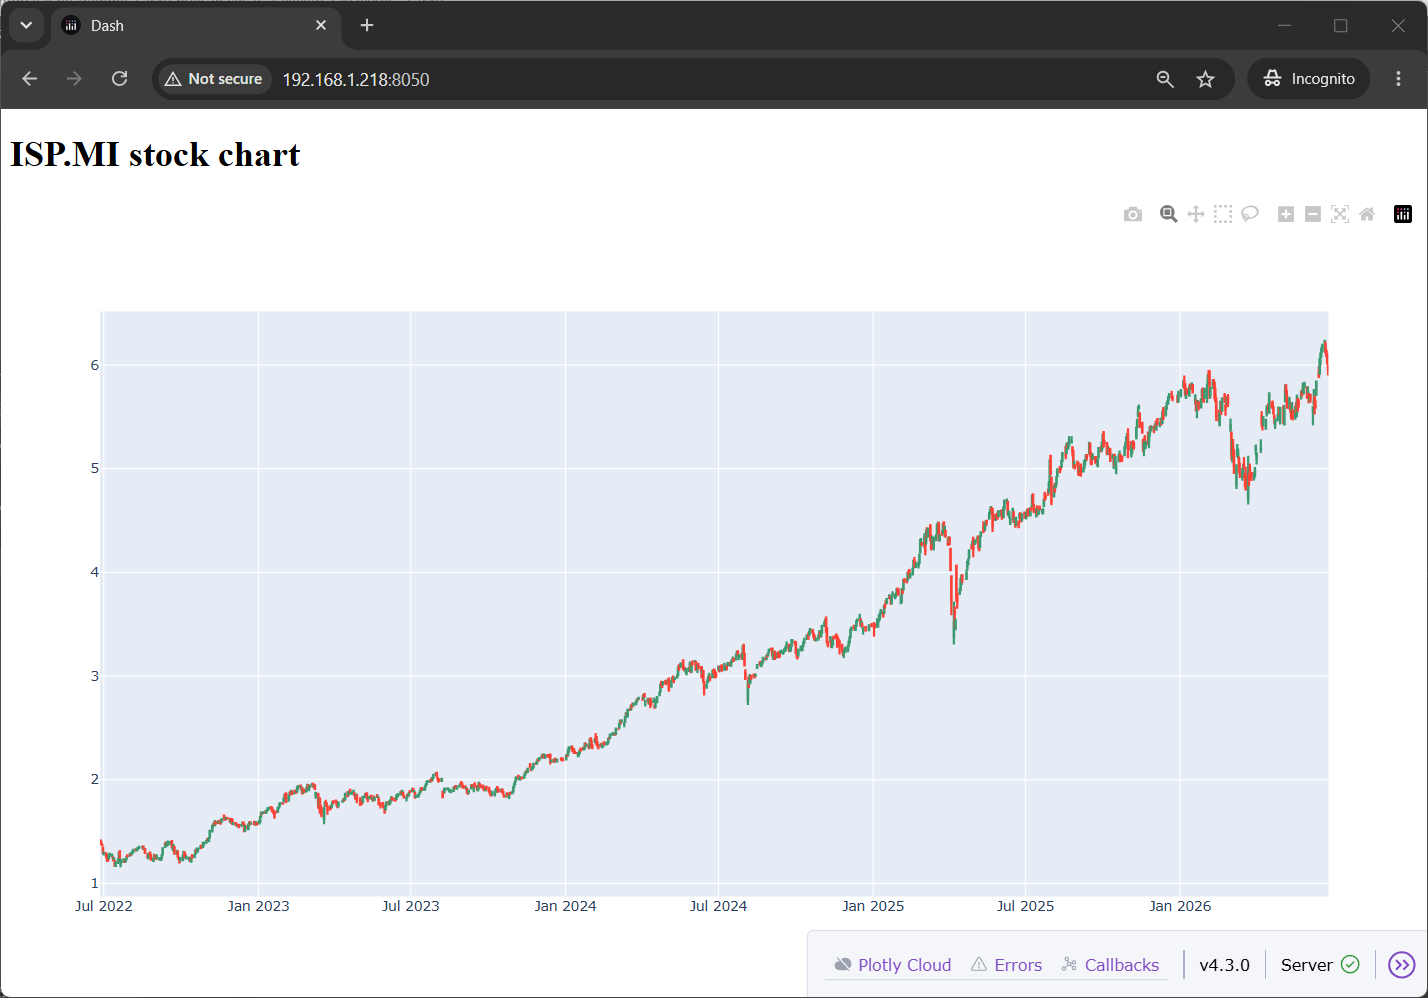The height and width of the screenshot is (998, 1428).
Task: Download plot as PNG camera icon
Action: [x=1132, y=214]
